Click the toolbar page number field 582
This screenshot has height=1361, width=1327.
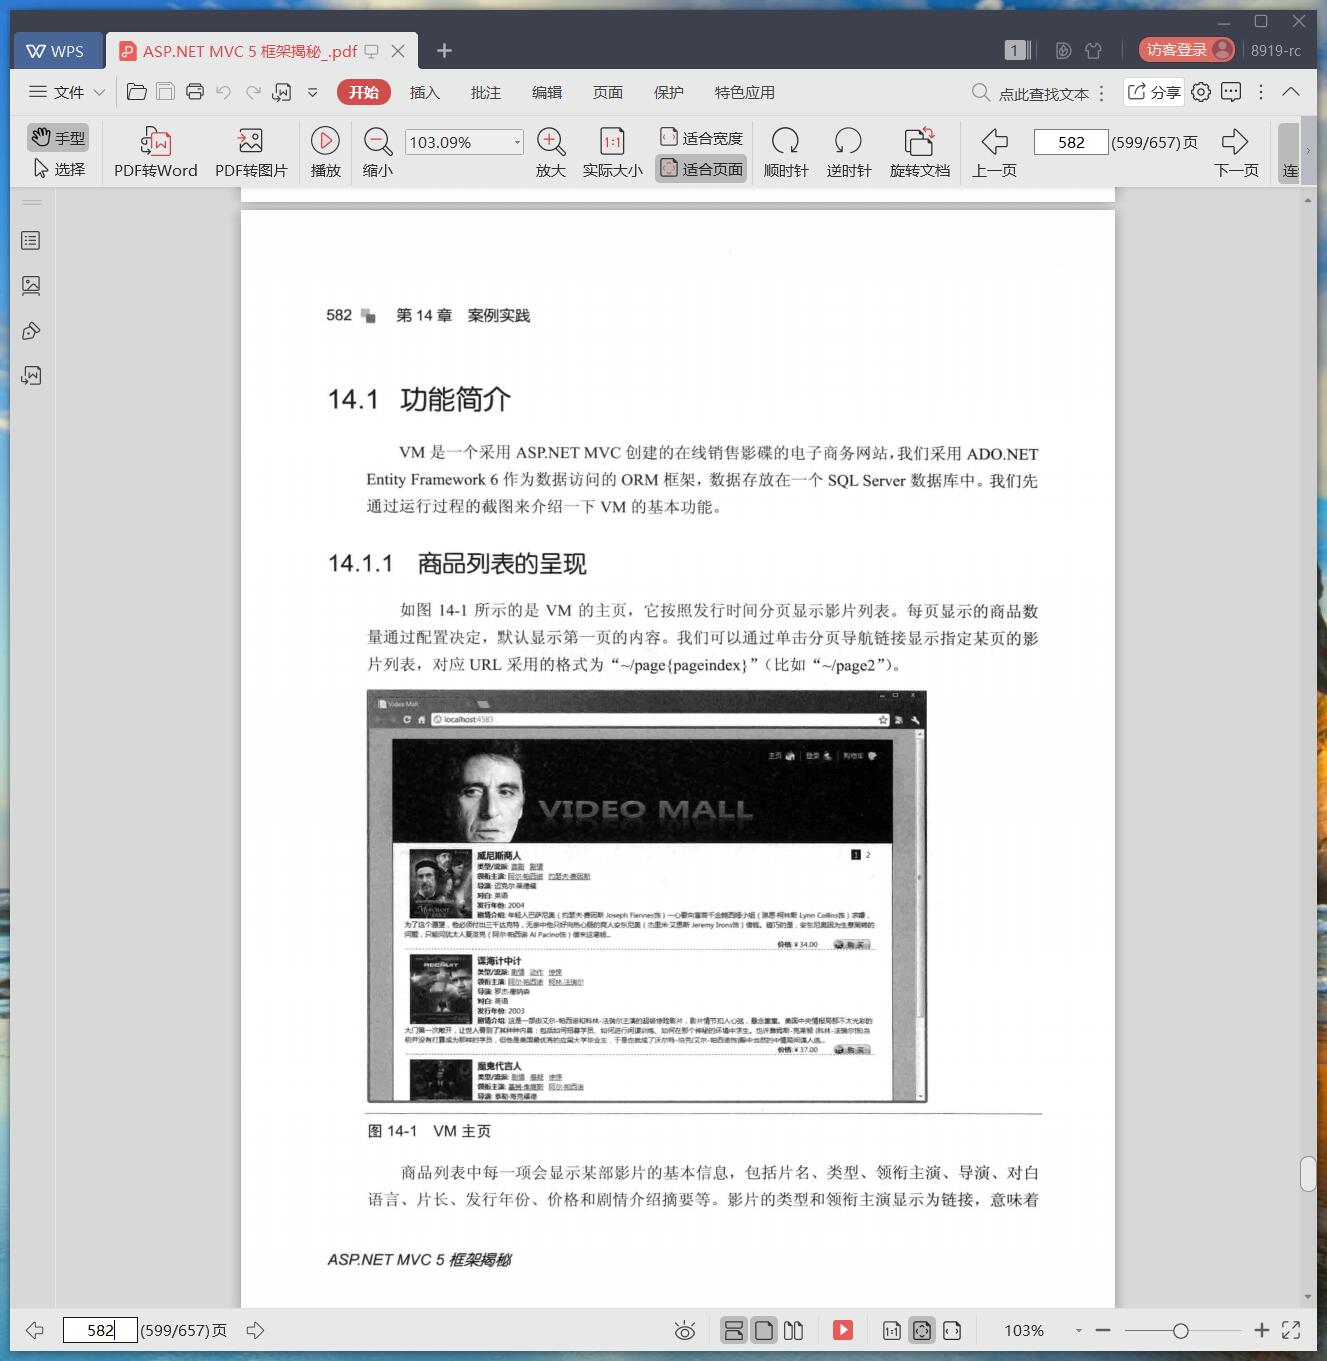(1070, 142)
